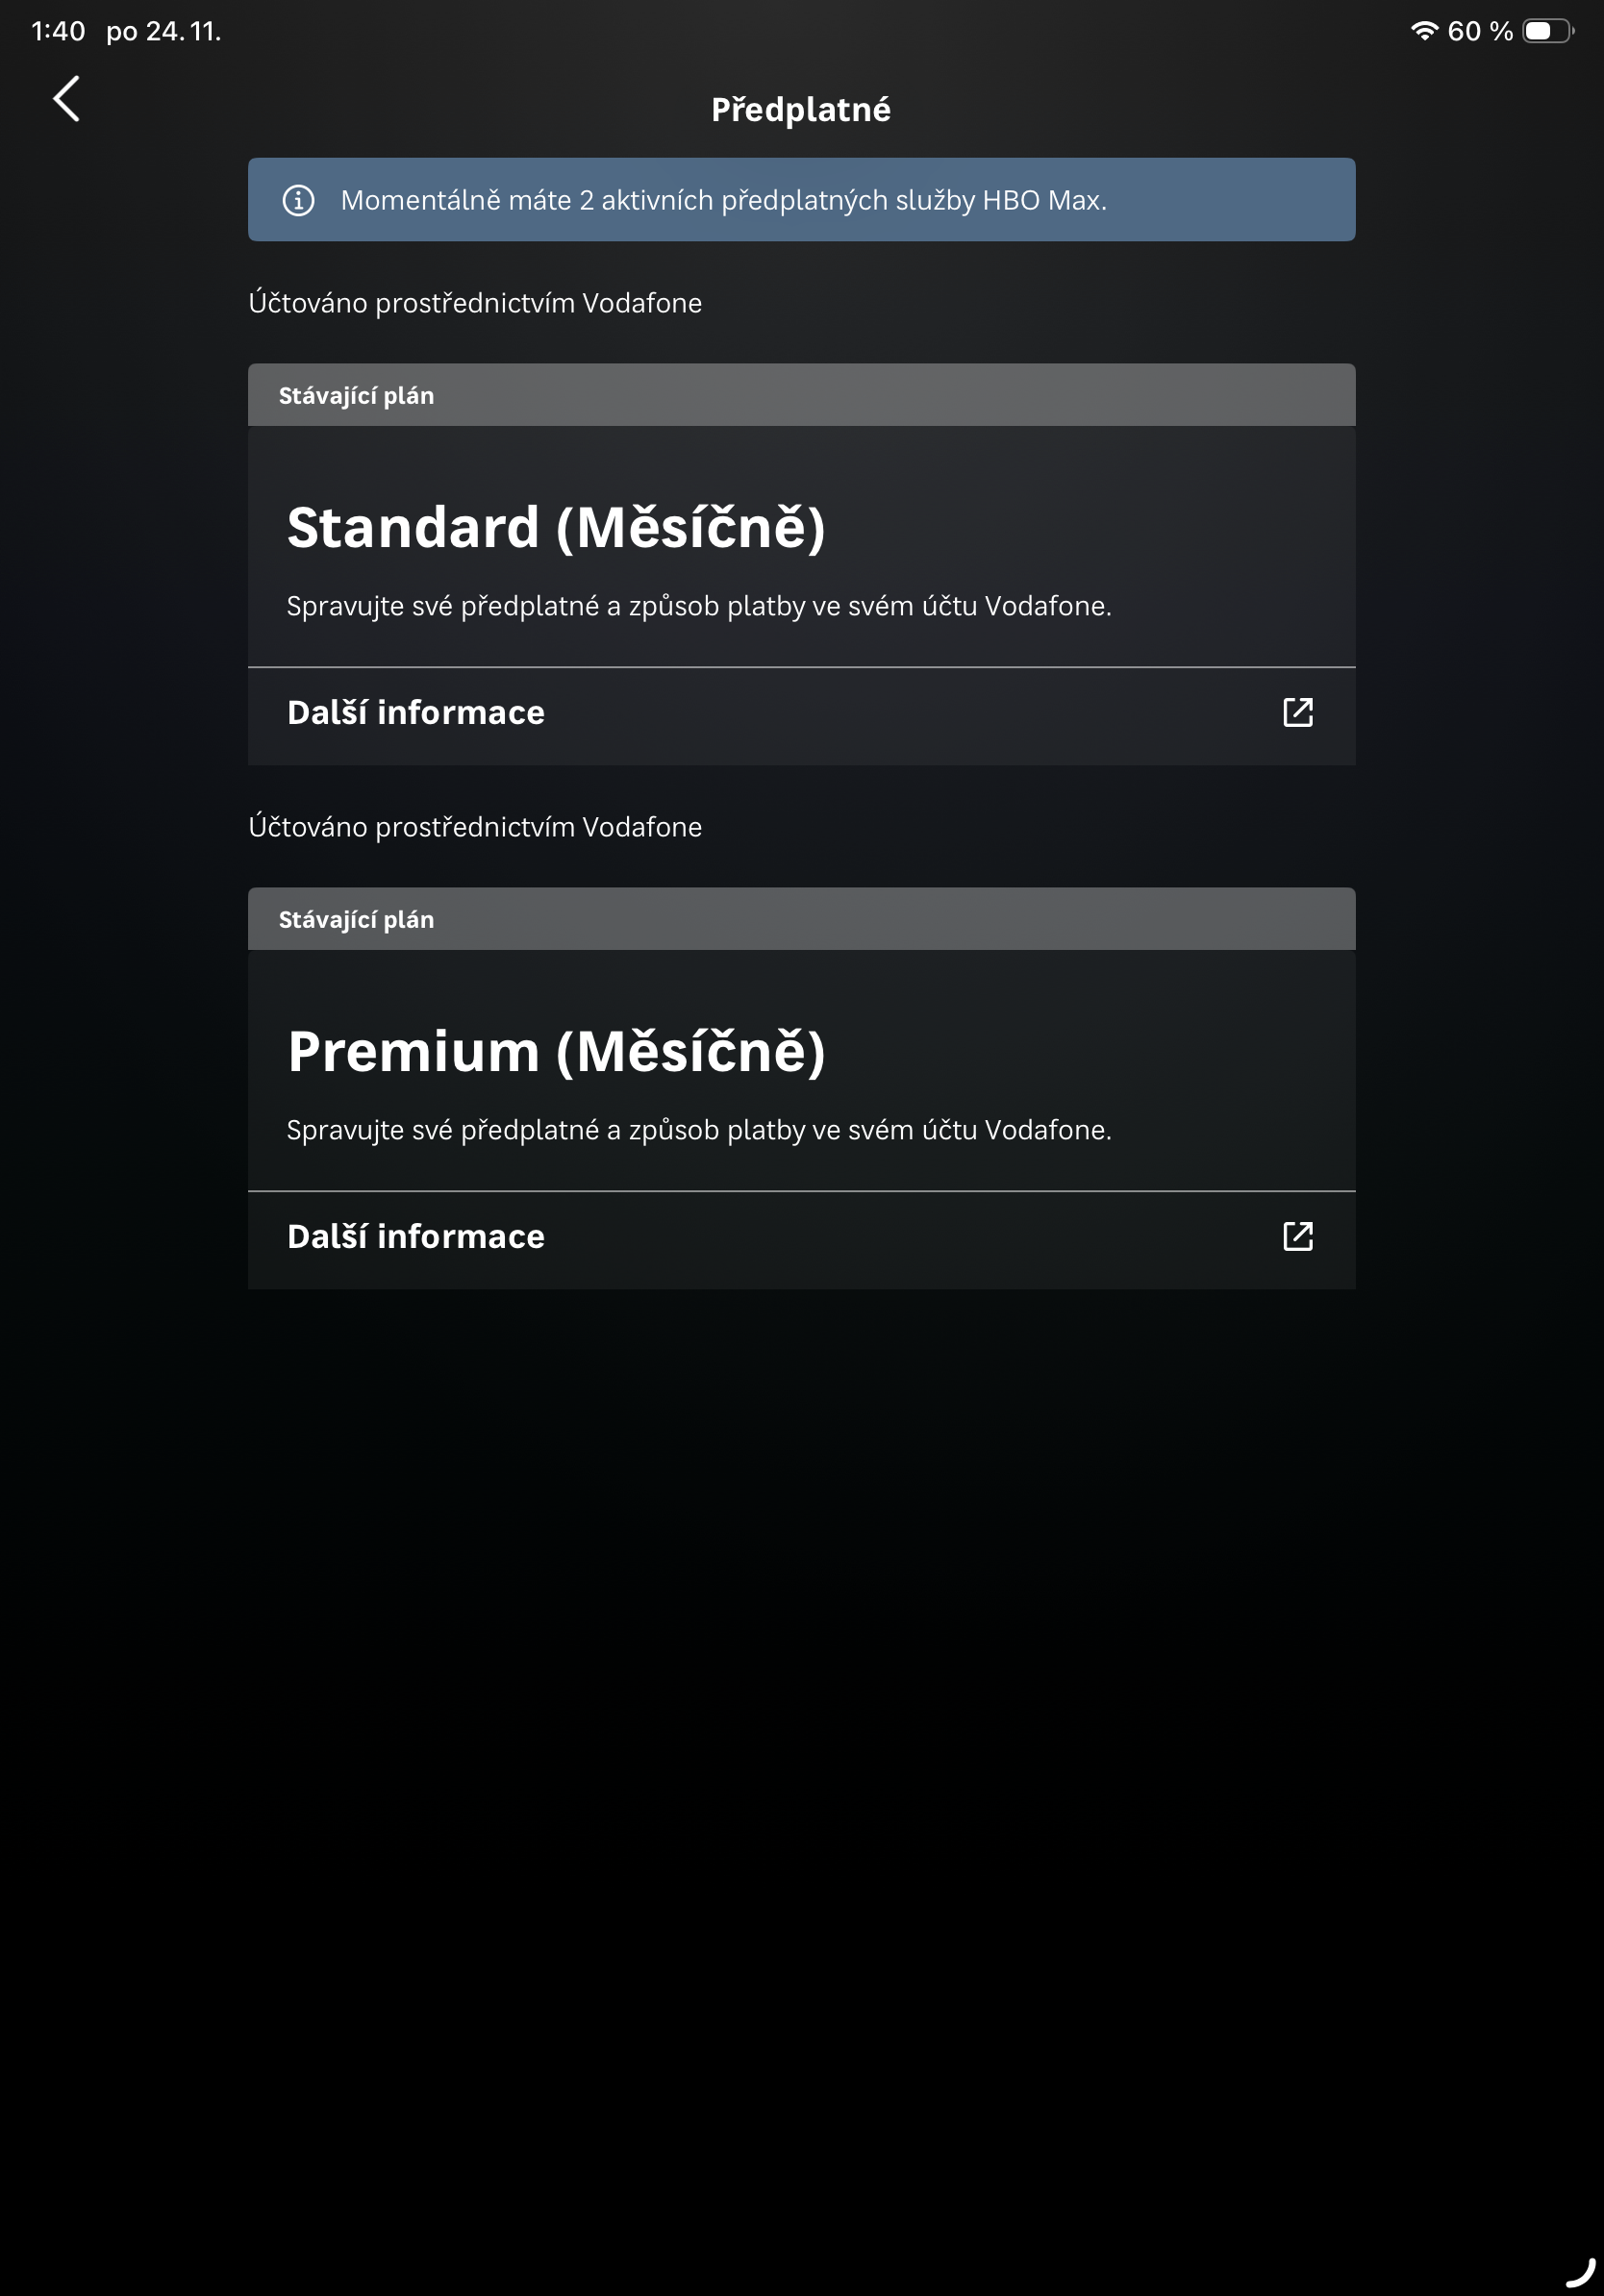Screen dimensions: 1604x2296
Task: Tap "Stávající plán" header above Premium plan
Action: click(356, 920)
